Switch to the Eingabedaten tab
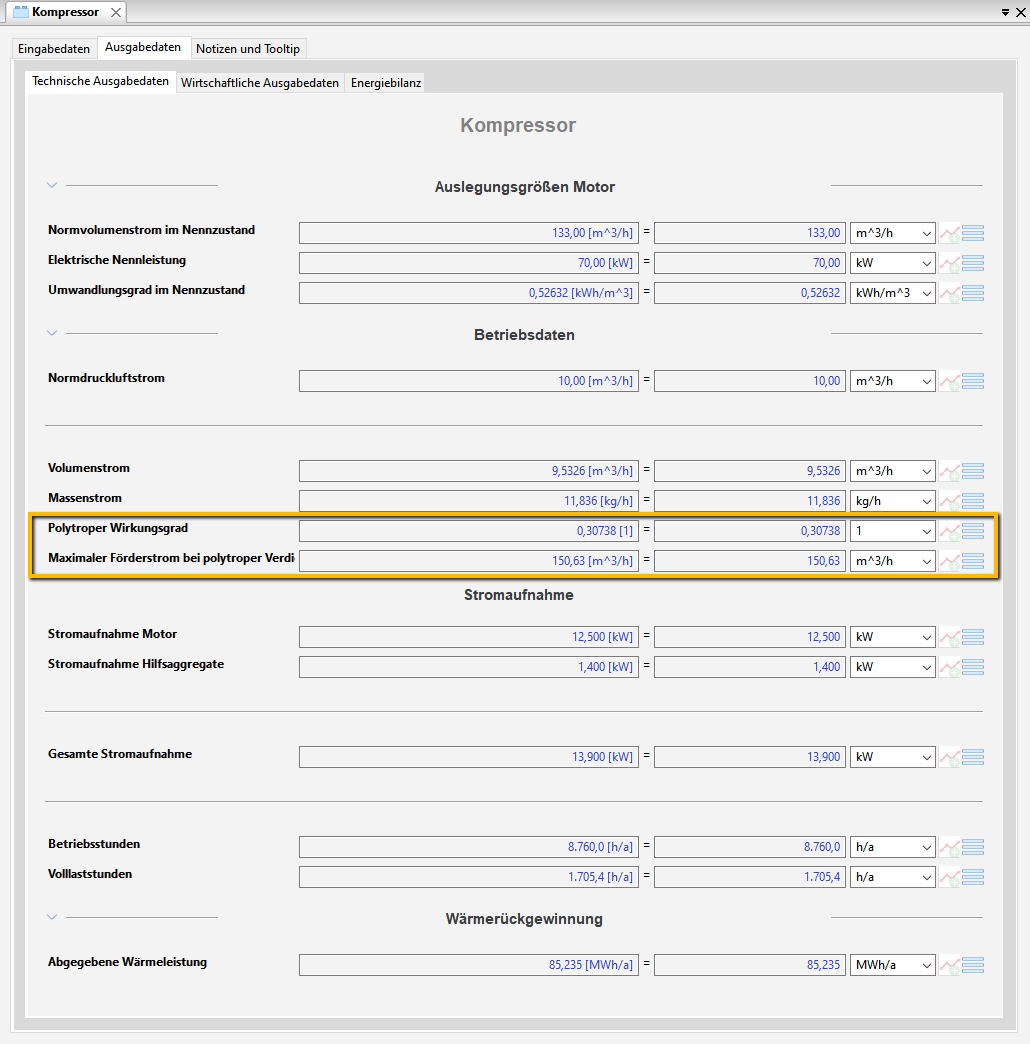Image resolution: width=1030 pixels, height=1044 pixels. [54, 48]
